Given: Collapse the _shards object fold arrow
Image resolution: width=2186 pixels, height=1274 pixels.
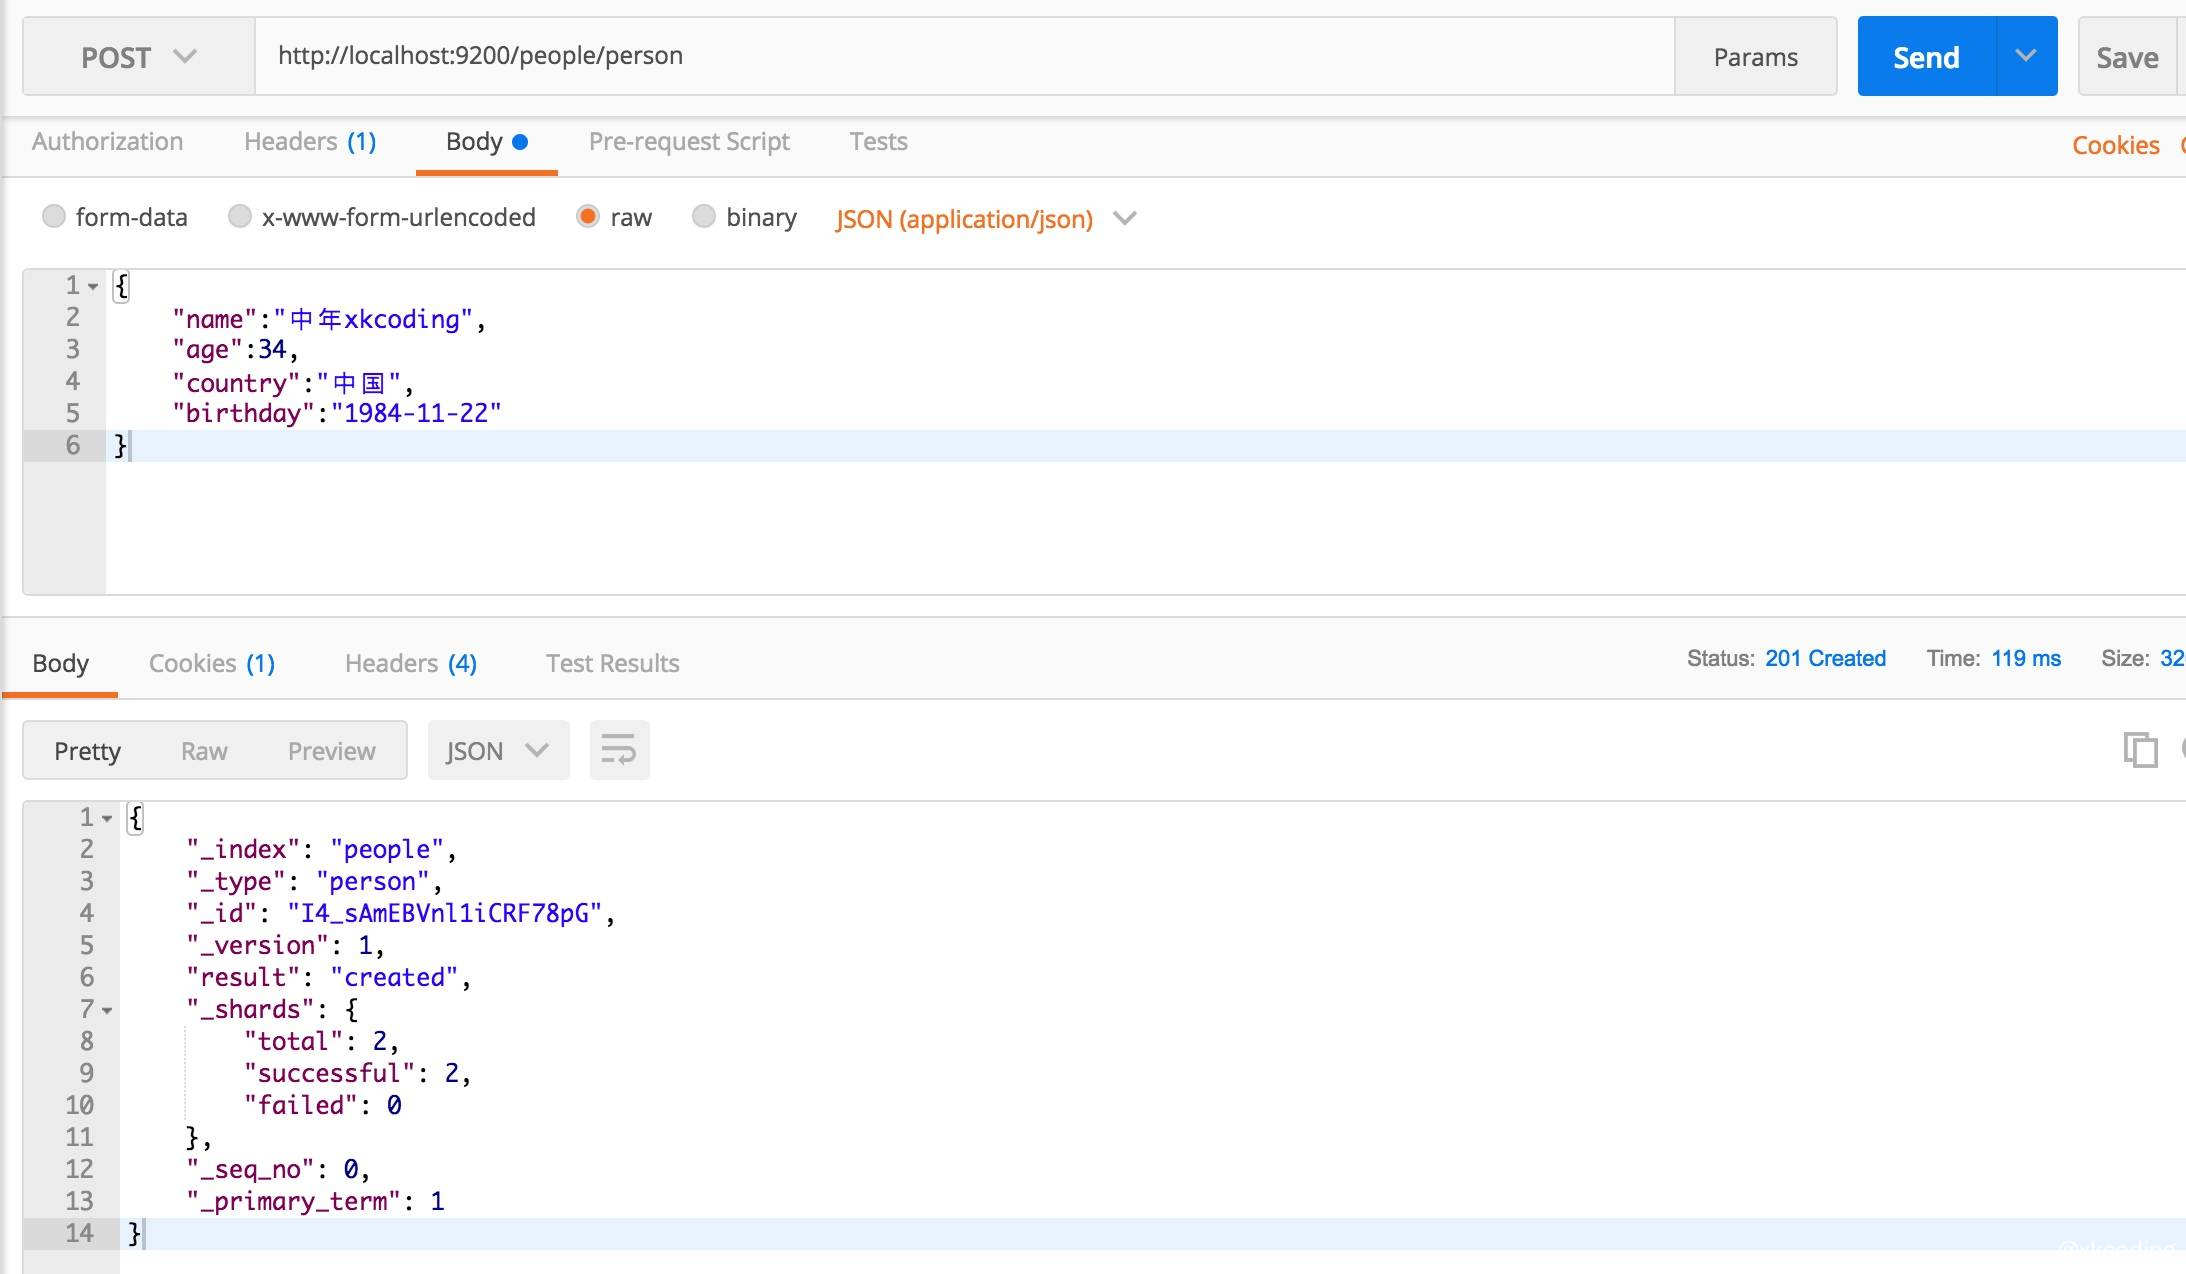Looking at the screenshot, I should [107, 1011].
